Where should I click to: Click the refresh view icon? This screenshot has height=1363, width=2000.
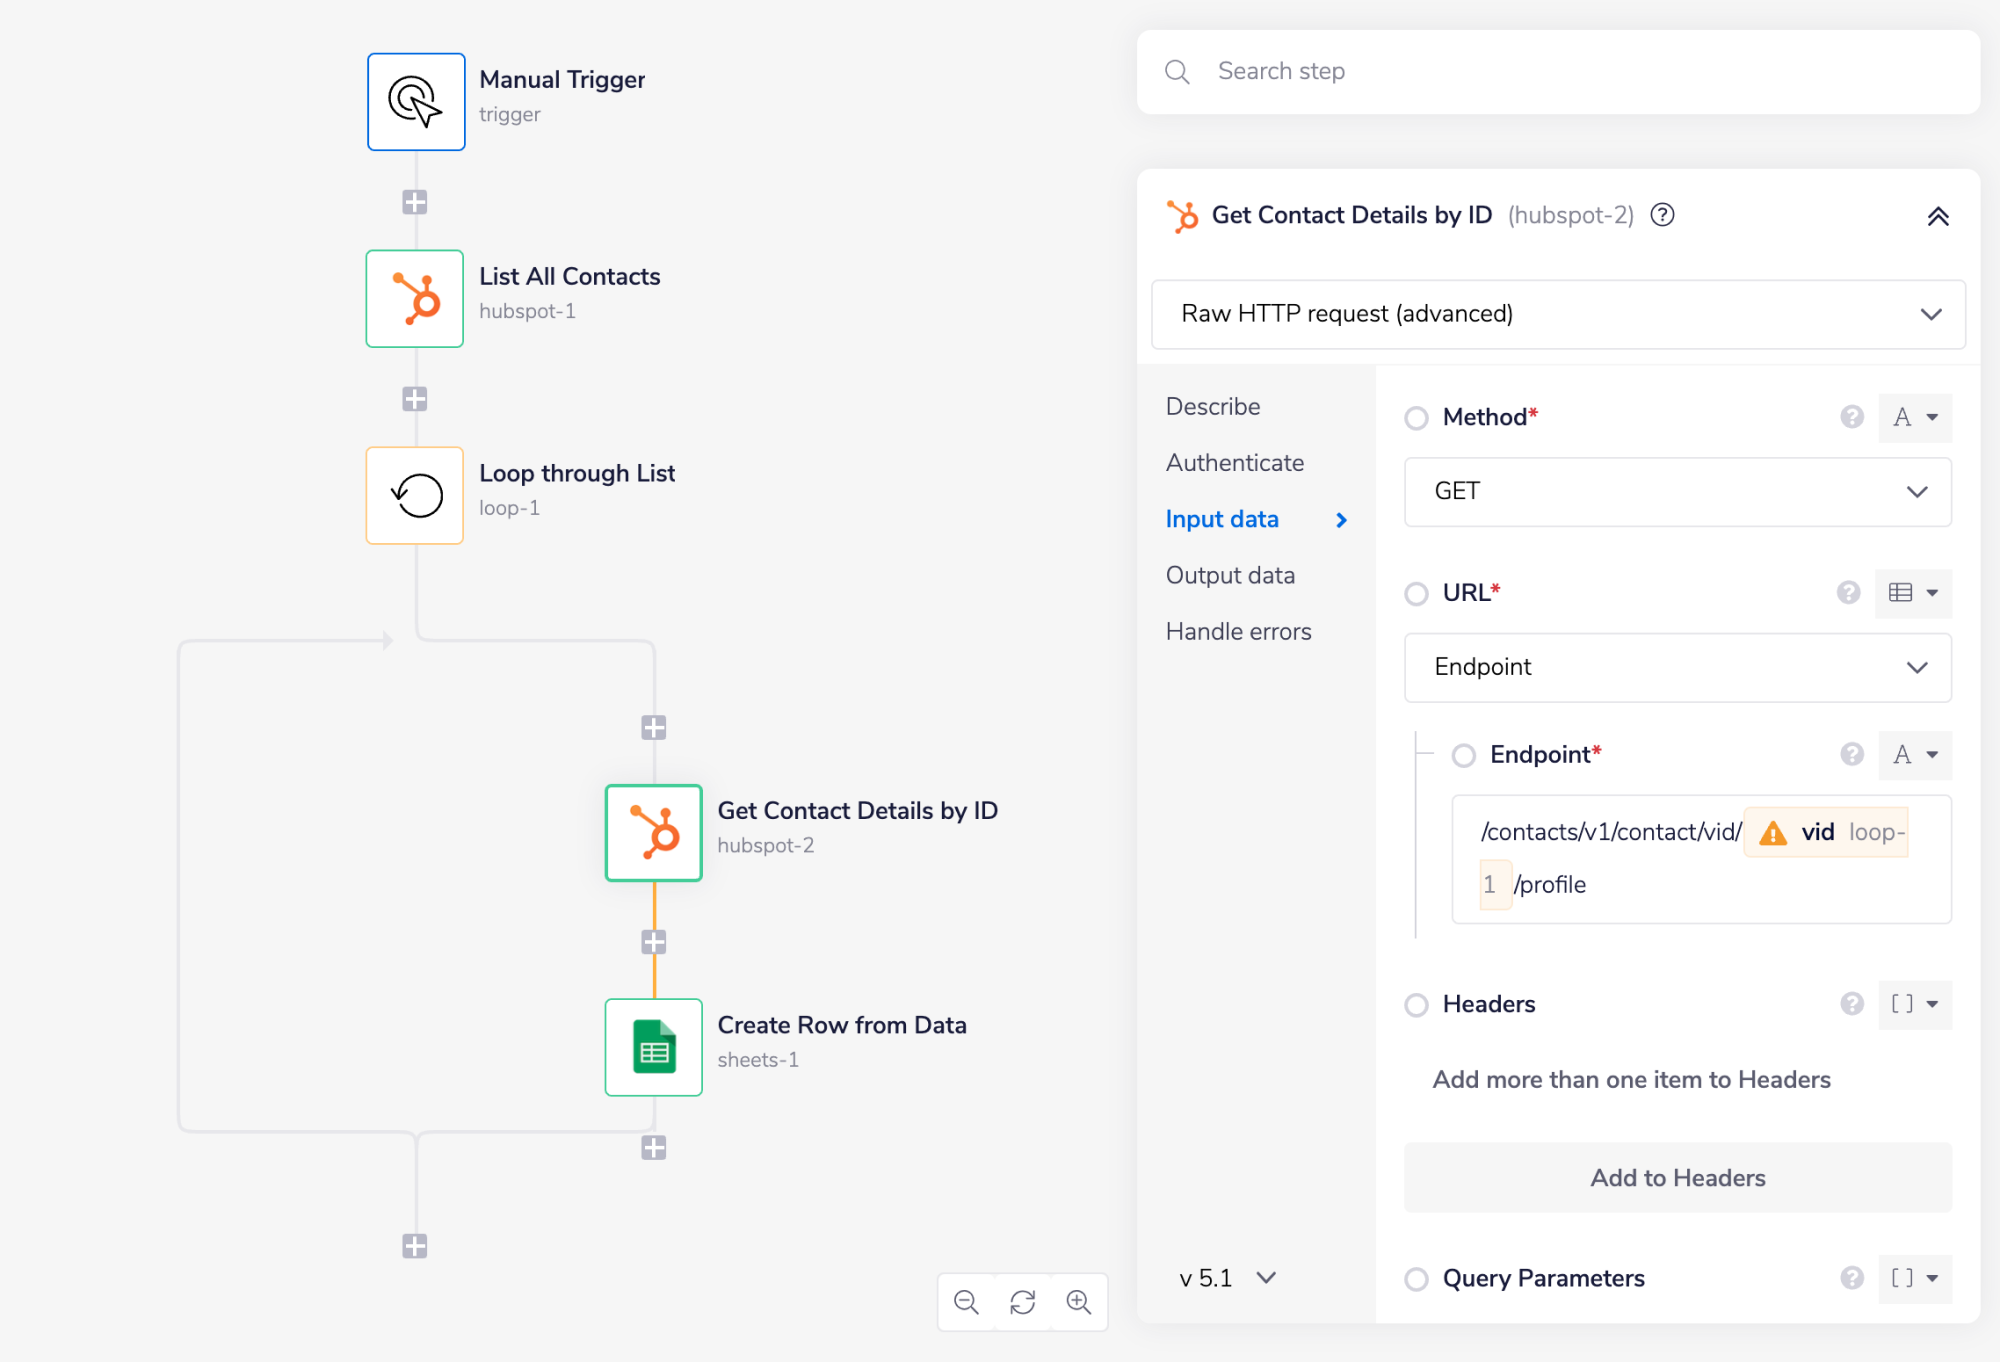click(x=1022, y=1302)
